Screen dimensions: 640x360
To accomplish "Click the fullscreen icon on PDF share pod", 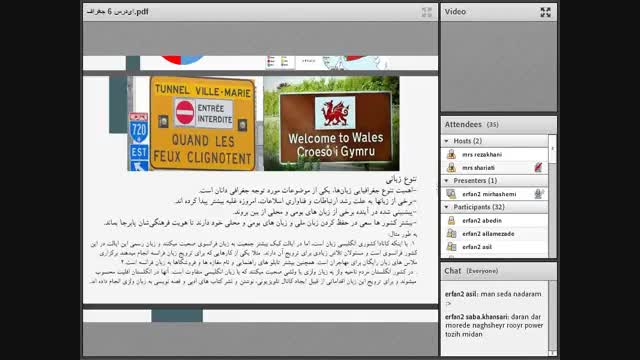I will click(x=427, y=12).
